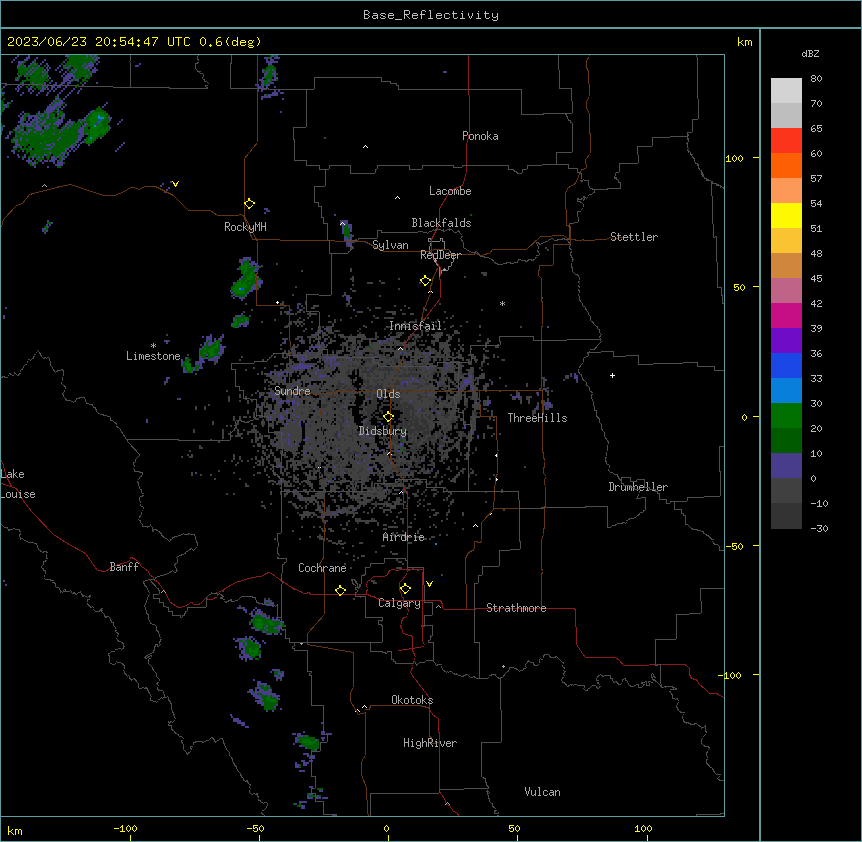Image resolution: width=862 pixels, height=842 pixels.
Task: Select the Blackfalds label
Action: pos(441,223)
